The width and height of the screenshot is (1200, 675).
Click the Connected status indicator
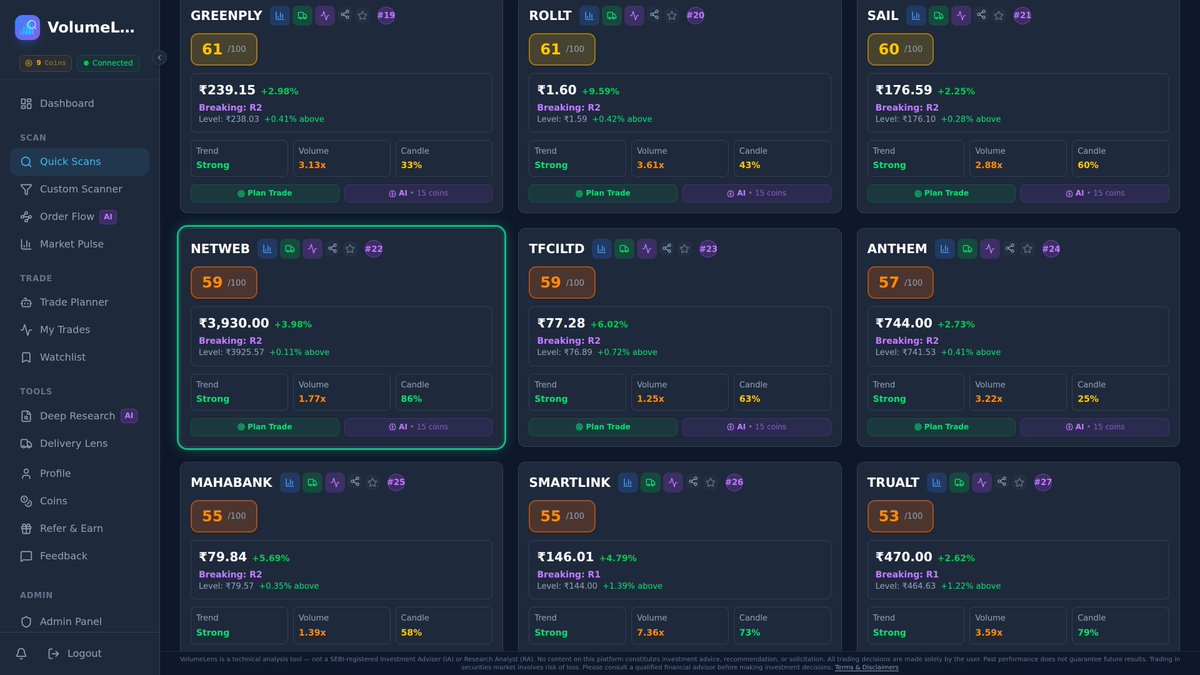click(107, 62)
